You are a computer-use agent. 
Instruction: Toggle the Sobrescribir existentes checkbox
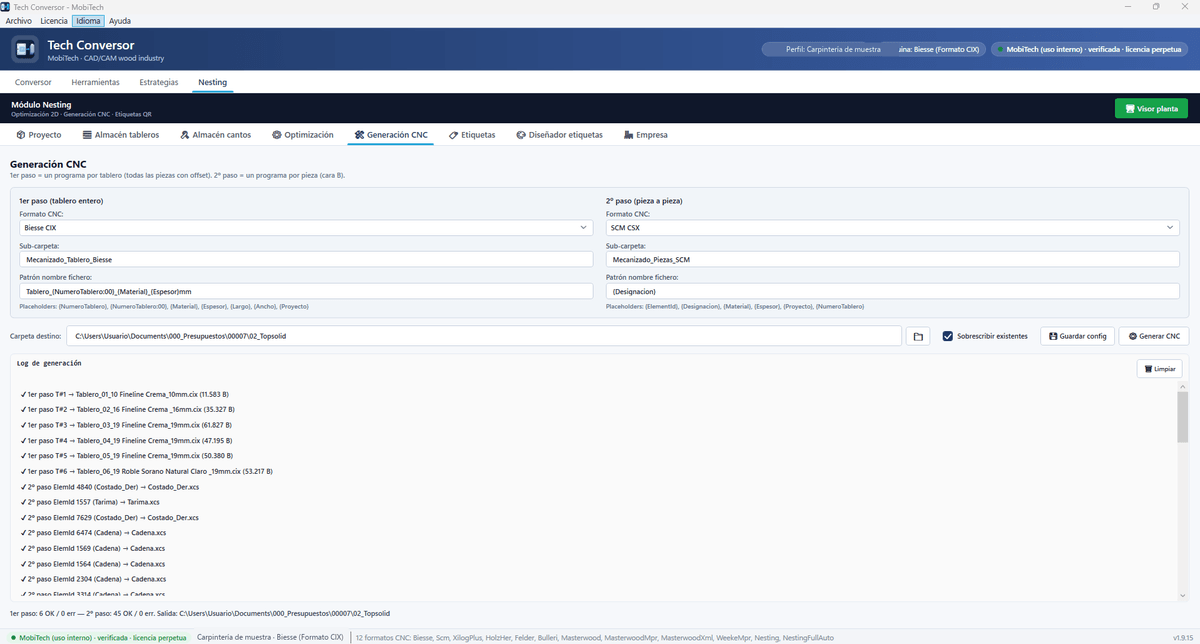click(x=948, y=336)
